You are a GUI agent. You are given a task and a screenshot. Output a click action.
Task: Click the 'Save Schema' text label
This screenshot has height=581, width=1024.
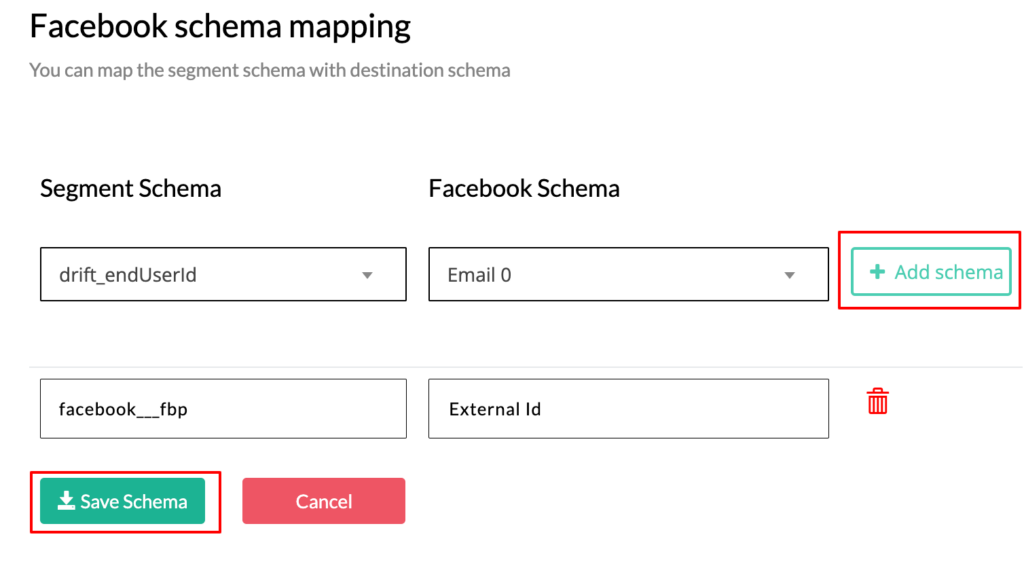[x=134, y=501]
